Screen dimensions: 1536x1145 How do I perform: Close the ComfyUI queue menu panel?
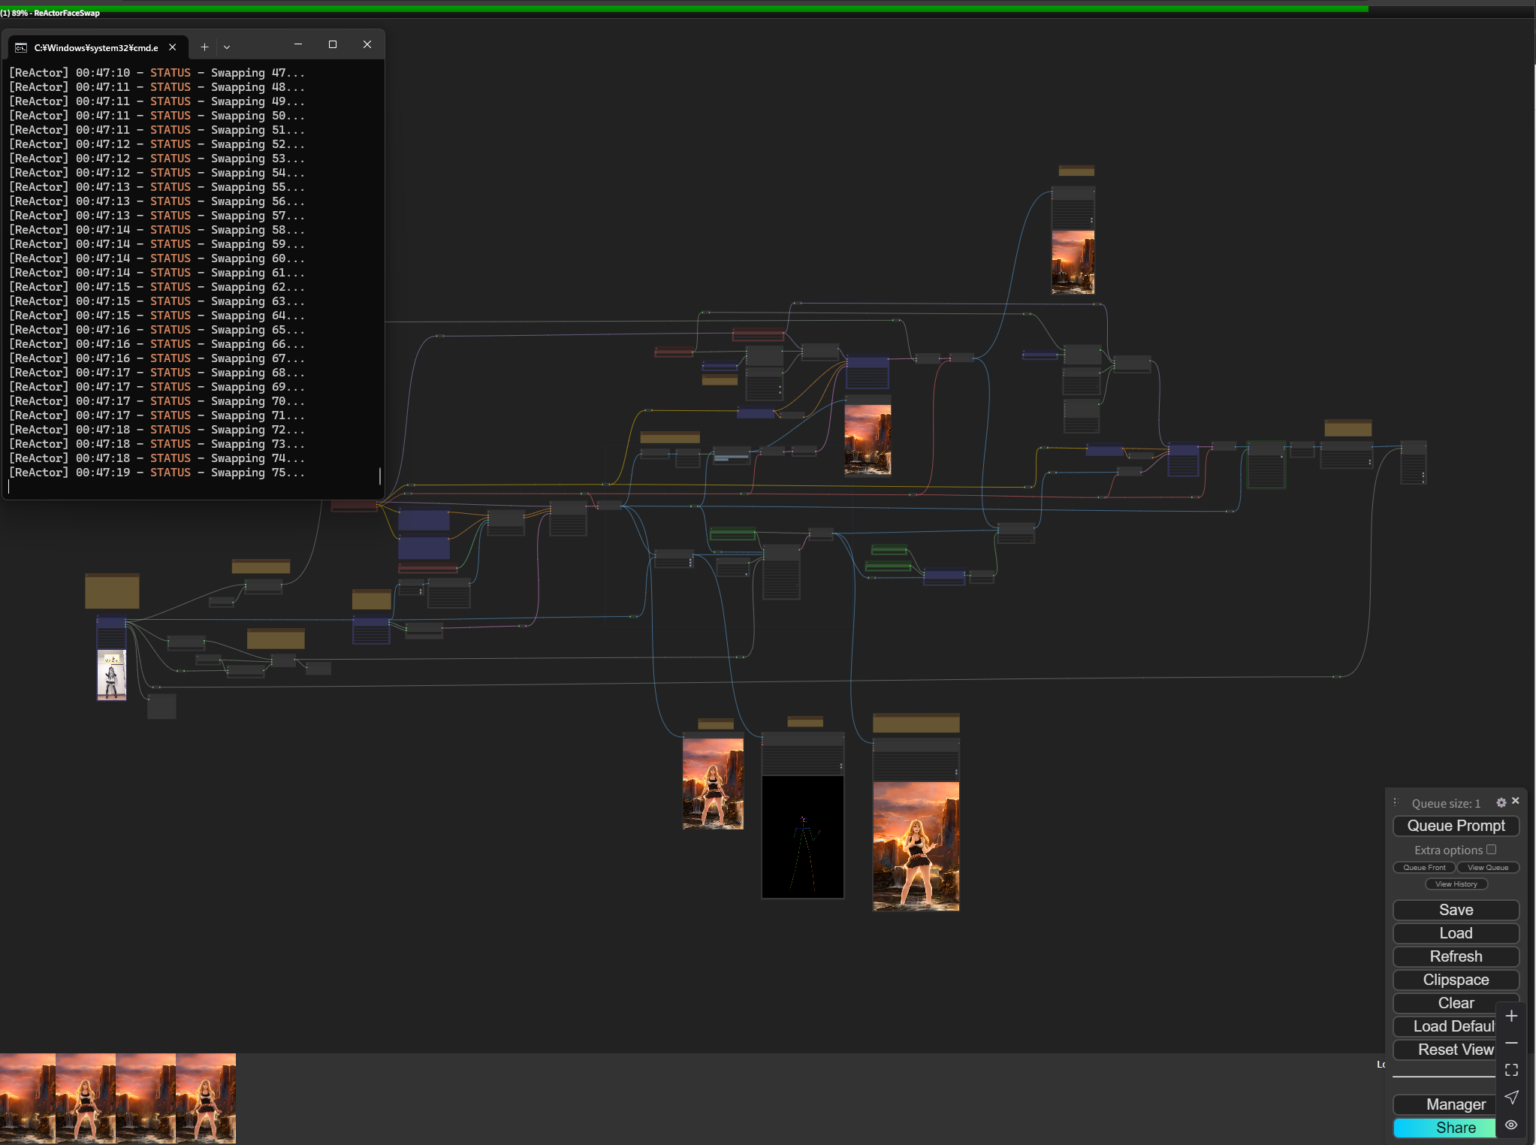[1516, 801]
